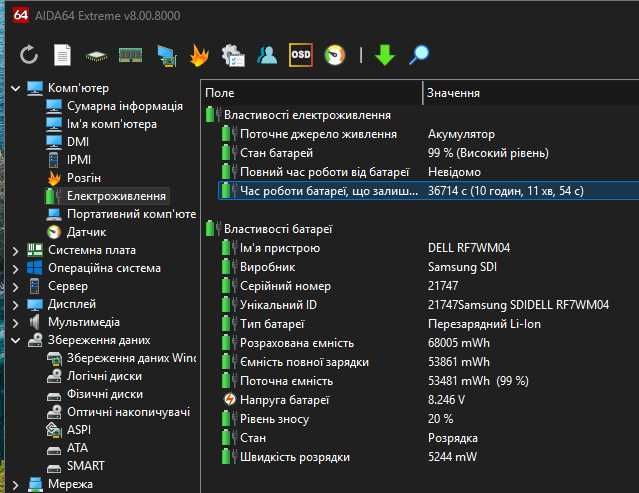The image size is (639, 493).
Task: Open Логічні диски tree item
Action: 104,376
